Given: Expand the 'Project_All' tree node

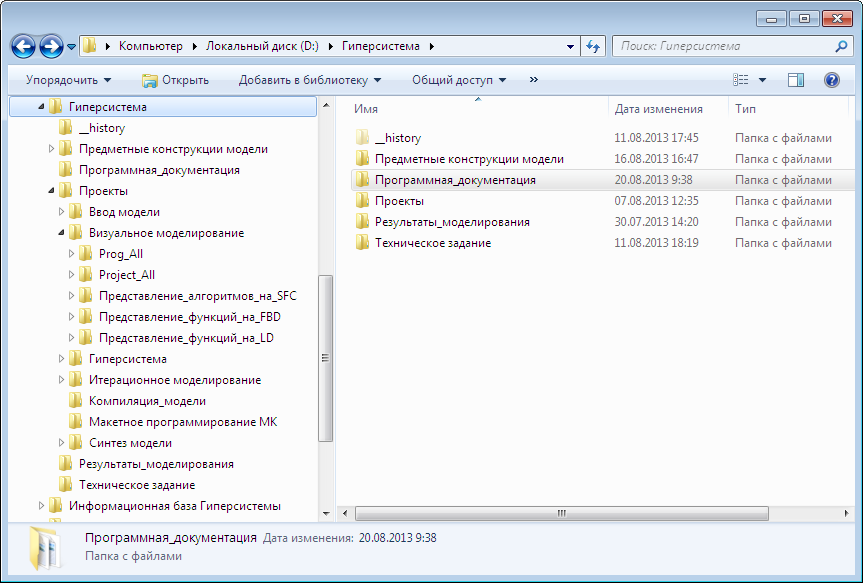Looking at the screenshot, I should [x=71, y=274].
